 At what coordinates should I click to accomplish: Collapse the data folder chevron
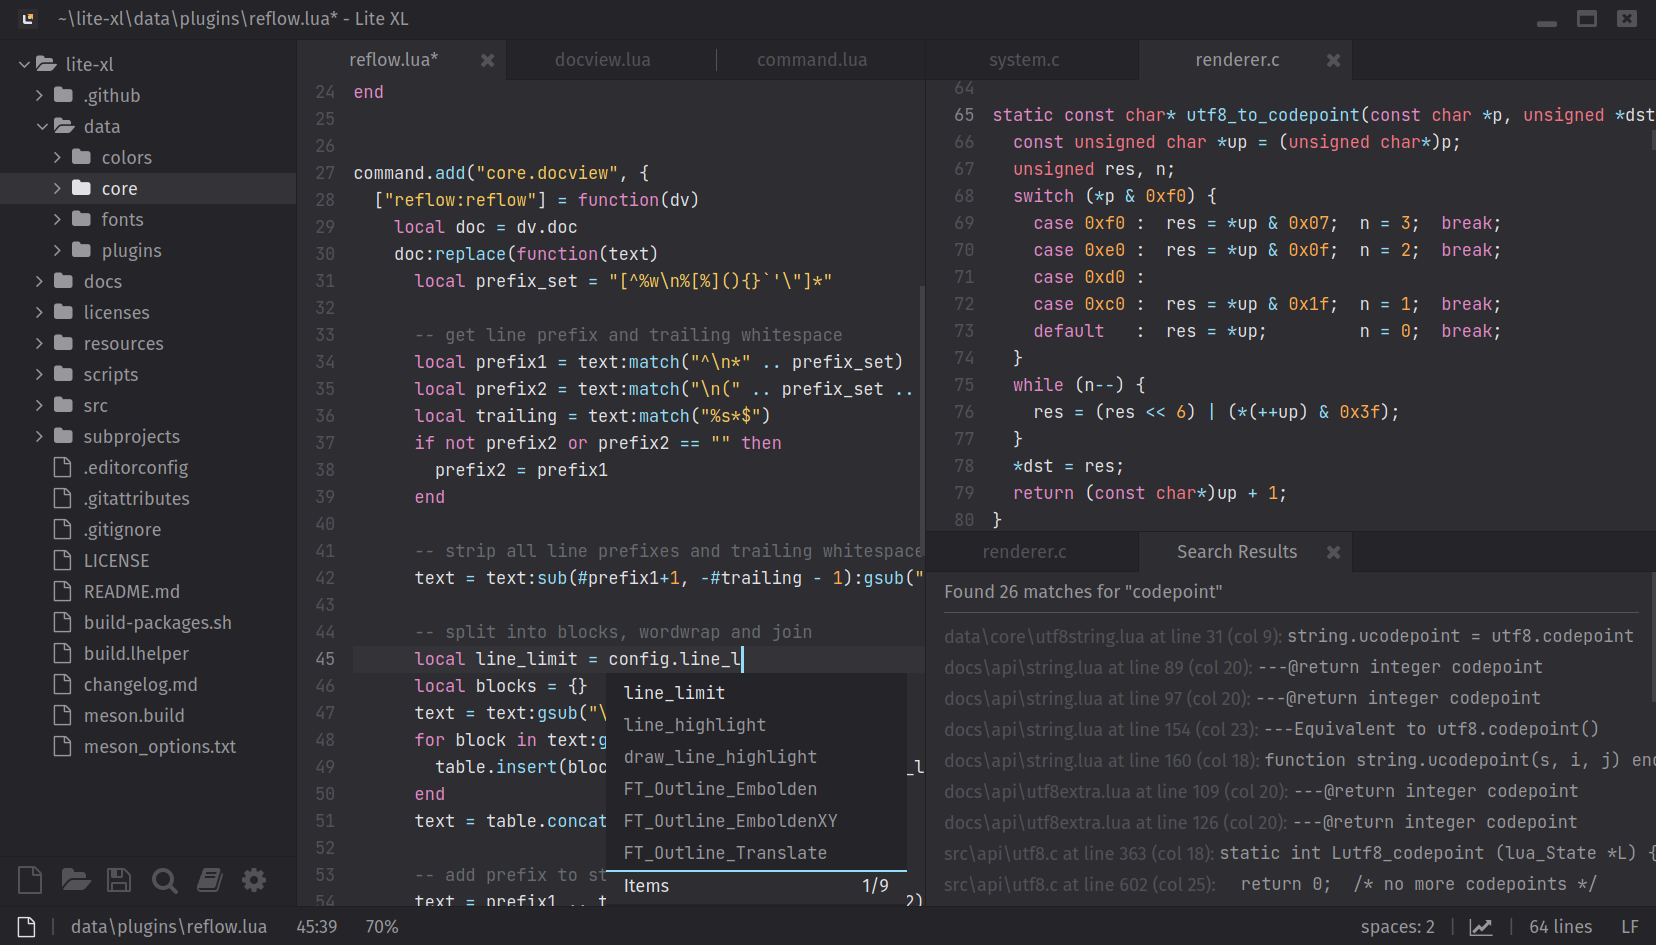click(x=42, y=126)
